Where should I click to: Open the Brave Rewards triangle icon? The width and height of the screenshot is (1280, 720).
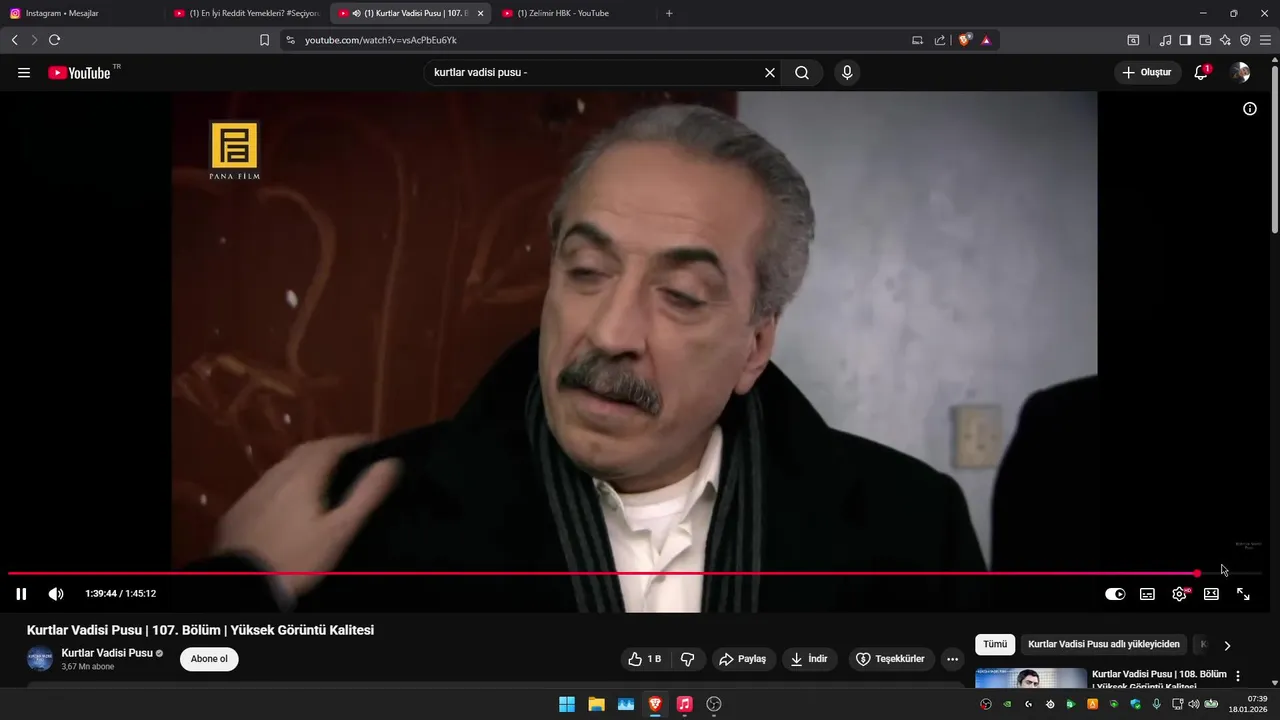click(x=986, y=40)
